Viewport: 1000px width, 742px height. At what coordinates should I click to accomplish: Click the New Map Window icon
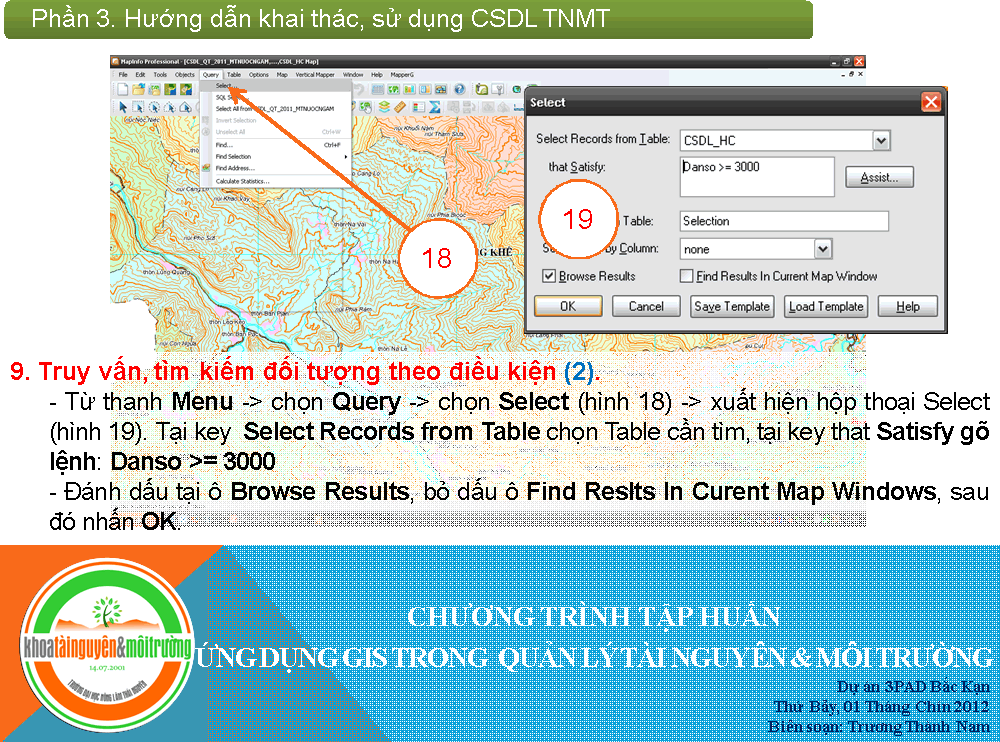[393, 89]
